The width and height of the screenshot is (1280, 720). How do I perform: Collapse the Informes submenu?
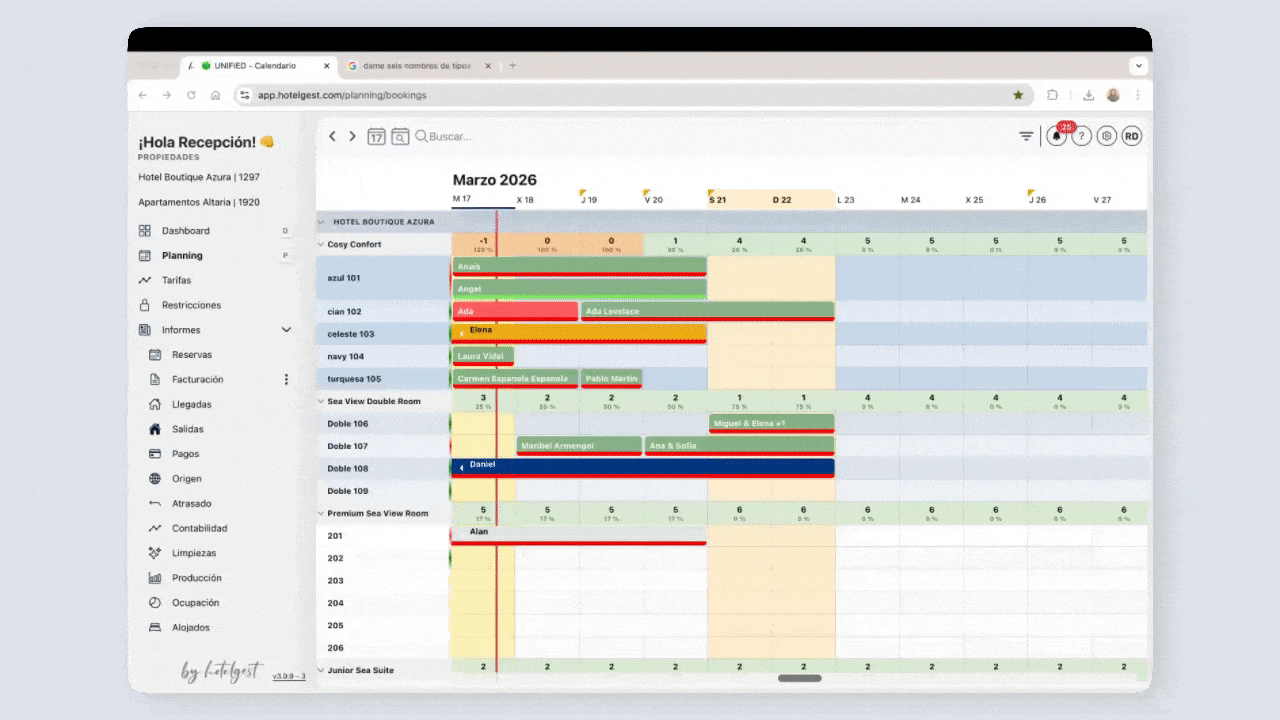(x=286, y=330)
